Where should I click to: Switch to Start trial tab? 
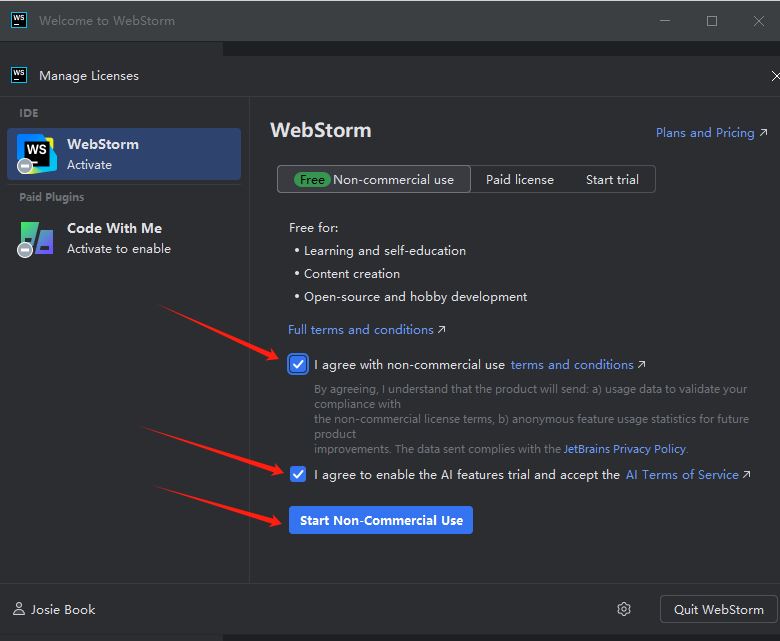(x=612, y=180)
